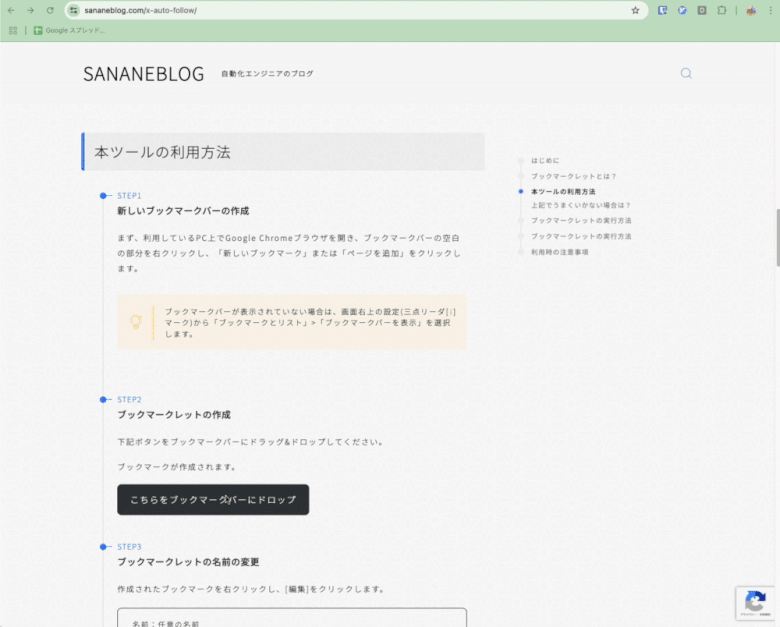Click heading ブックマークレットの作成
Image resolution: width=780 pixels, height=627 pixels.
click(174, 415)
